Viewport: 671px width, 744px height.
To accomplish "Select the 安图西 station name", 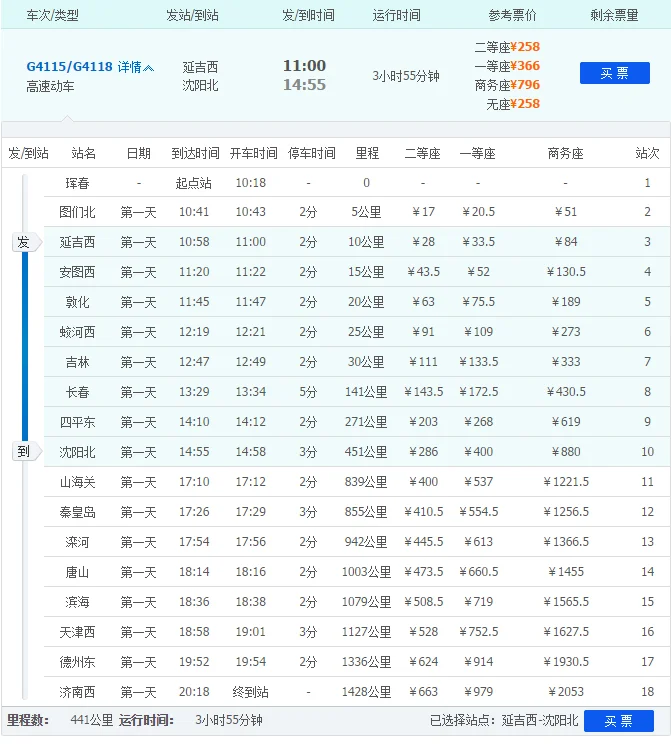I will [x=77, y=272].
